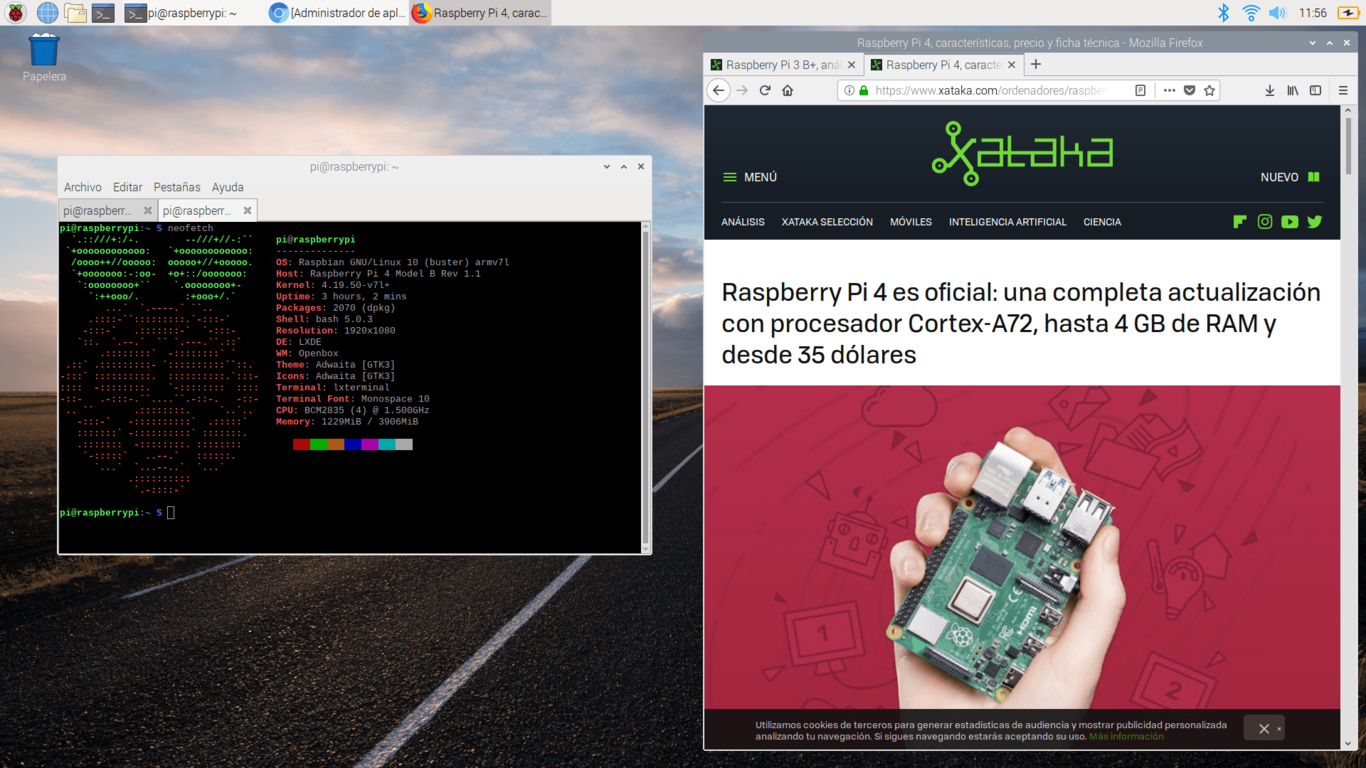Viewport: 1366px width, 768px height.
Task: Reload the Xataka page in Firefox
Action: click(x=764, y=90)
